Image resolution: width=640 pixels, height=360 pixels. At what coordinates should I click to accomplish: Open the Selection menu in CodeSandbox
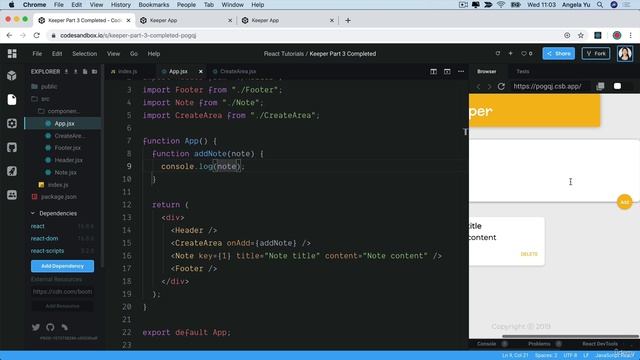[84, 53]
